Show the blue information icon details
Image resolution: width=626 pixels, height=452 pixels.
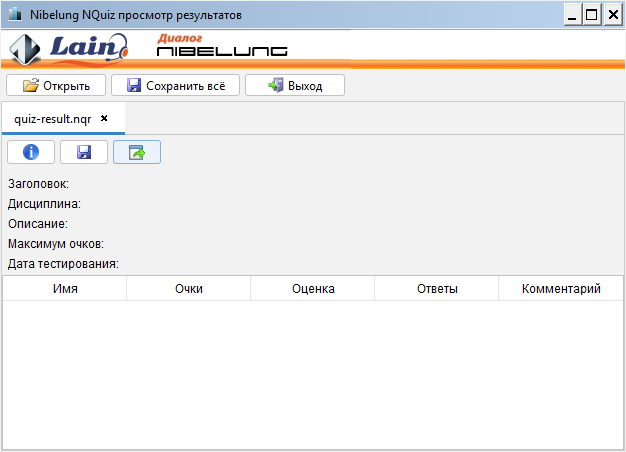click(31, 152)
